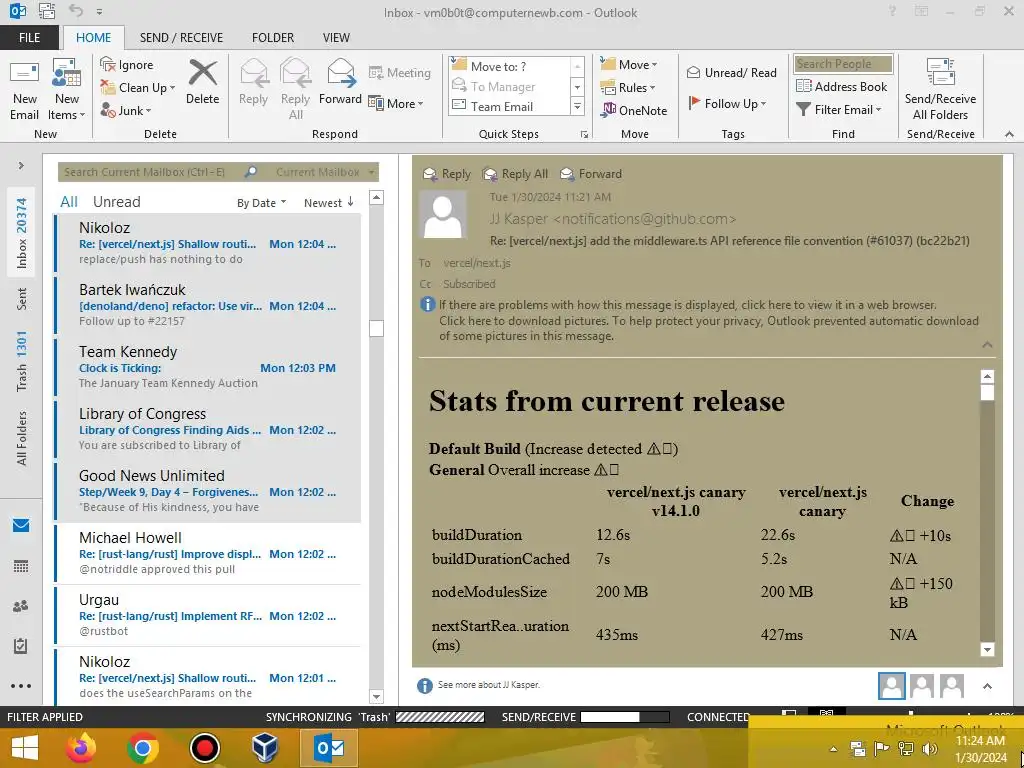Open the Junk dropdown
The height and width of the screenshot is (768, 1024).
tap(126, 110)
